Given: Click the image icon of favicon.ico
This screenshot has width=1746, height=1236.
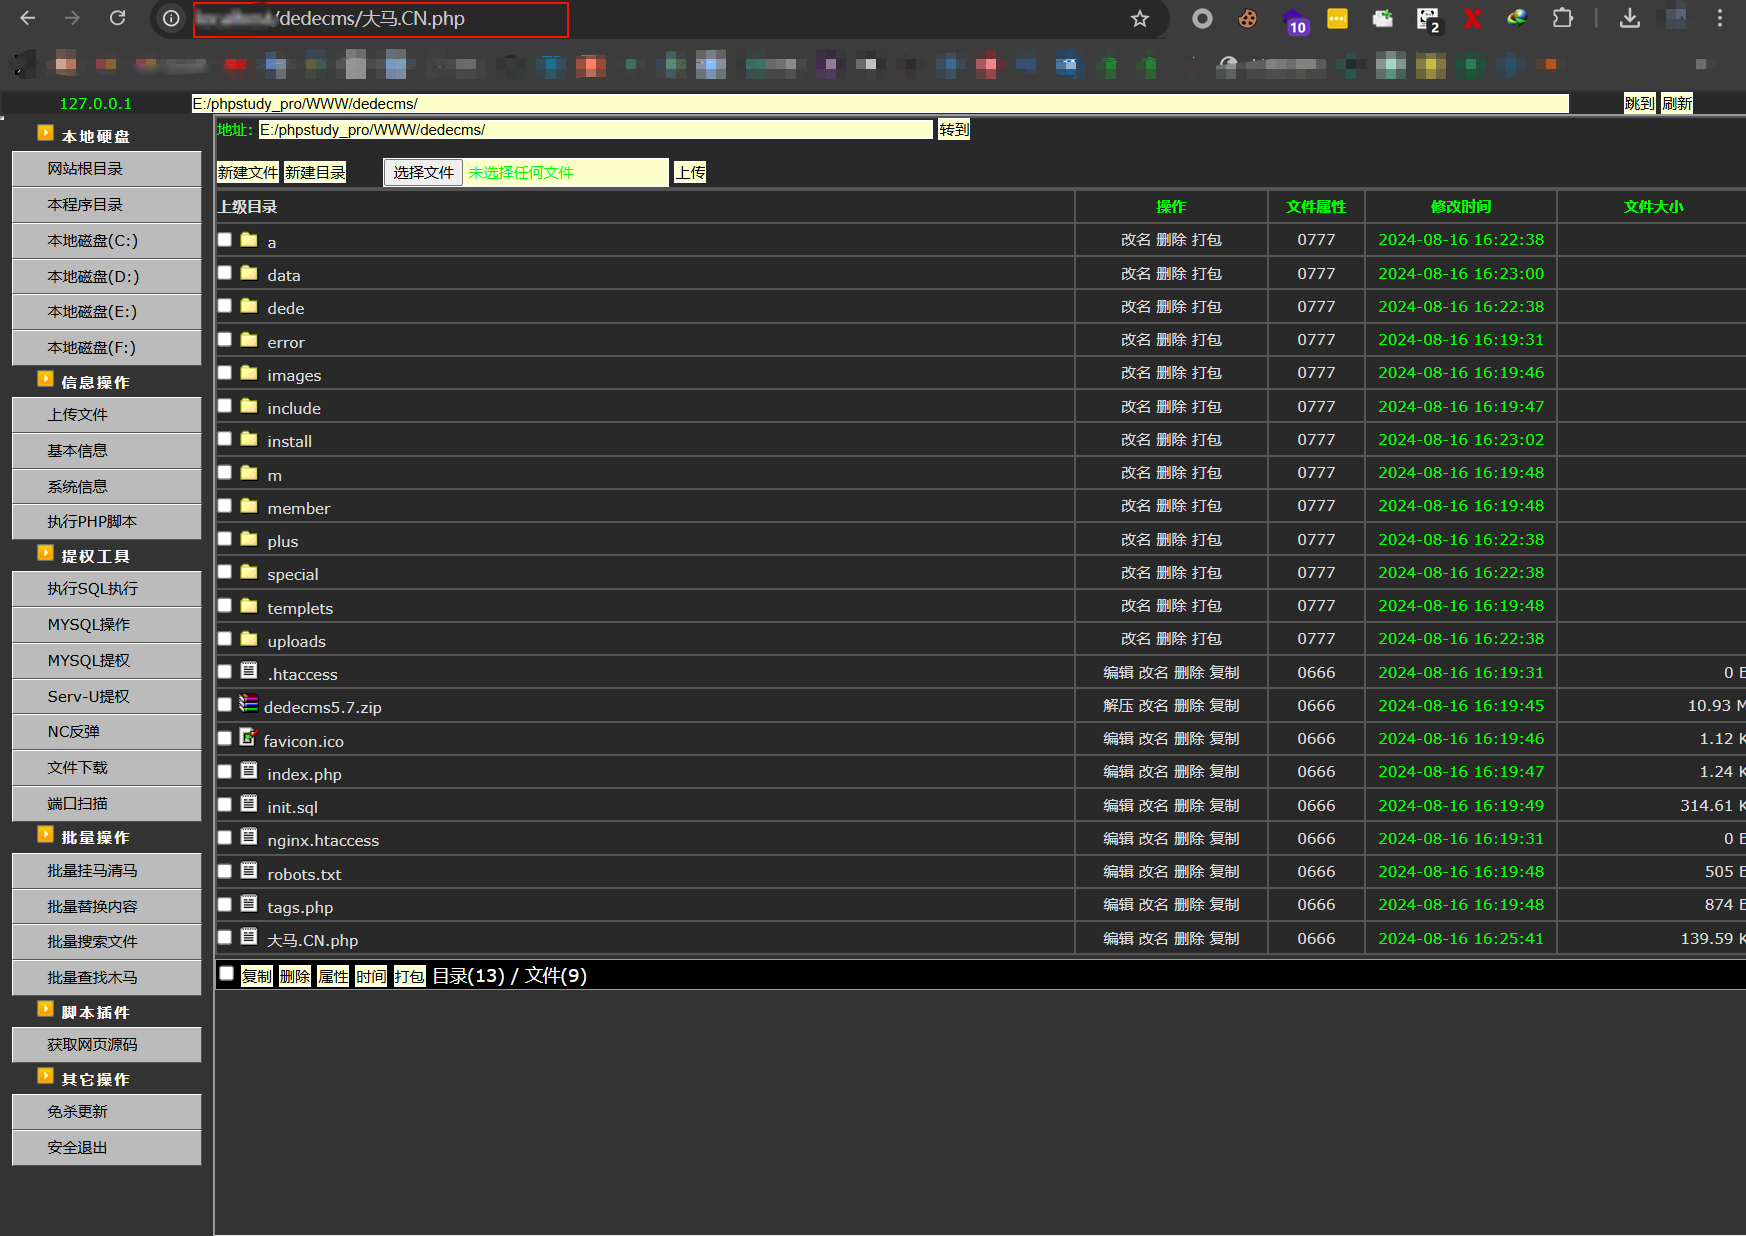Looking at the screenshot, I should [249, 738].
